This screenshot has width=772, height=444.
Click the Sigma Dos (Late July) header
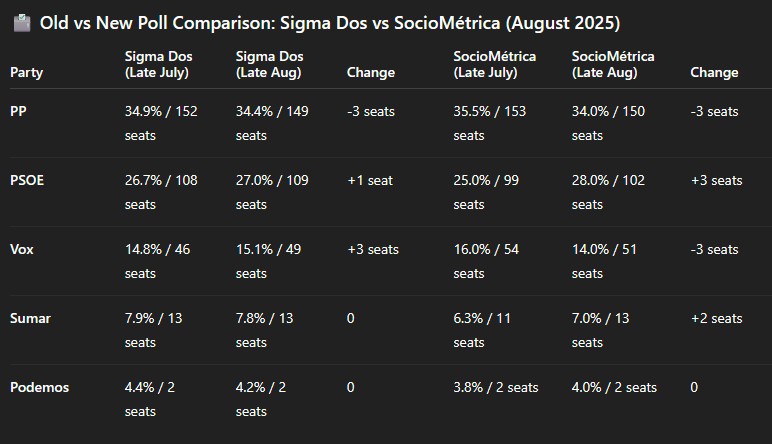pos(160,64)
